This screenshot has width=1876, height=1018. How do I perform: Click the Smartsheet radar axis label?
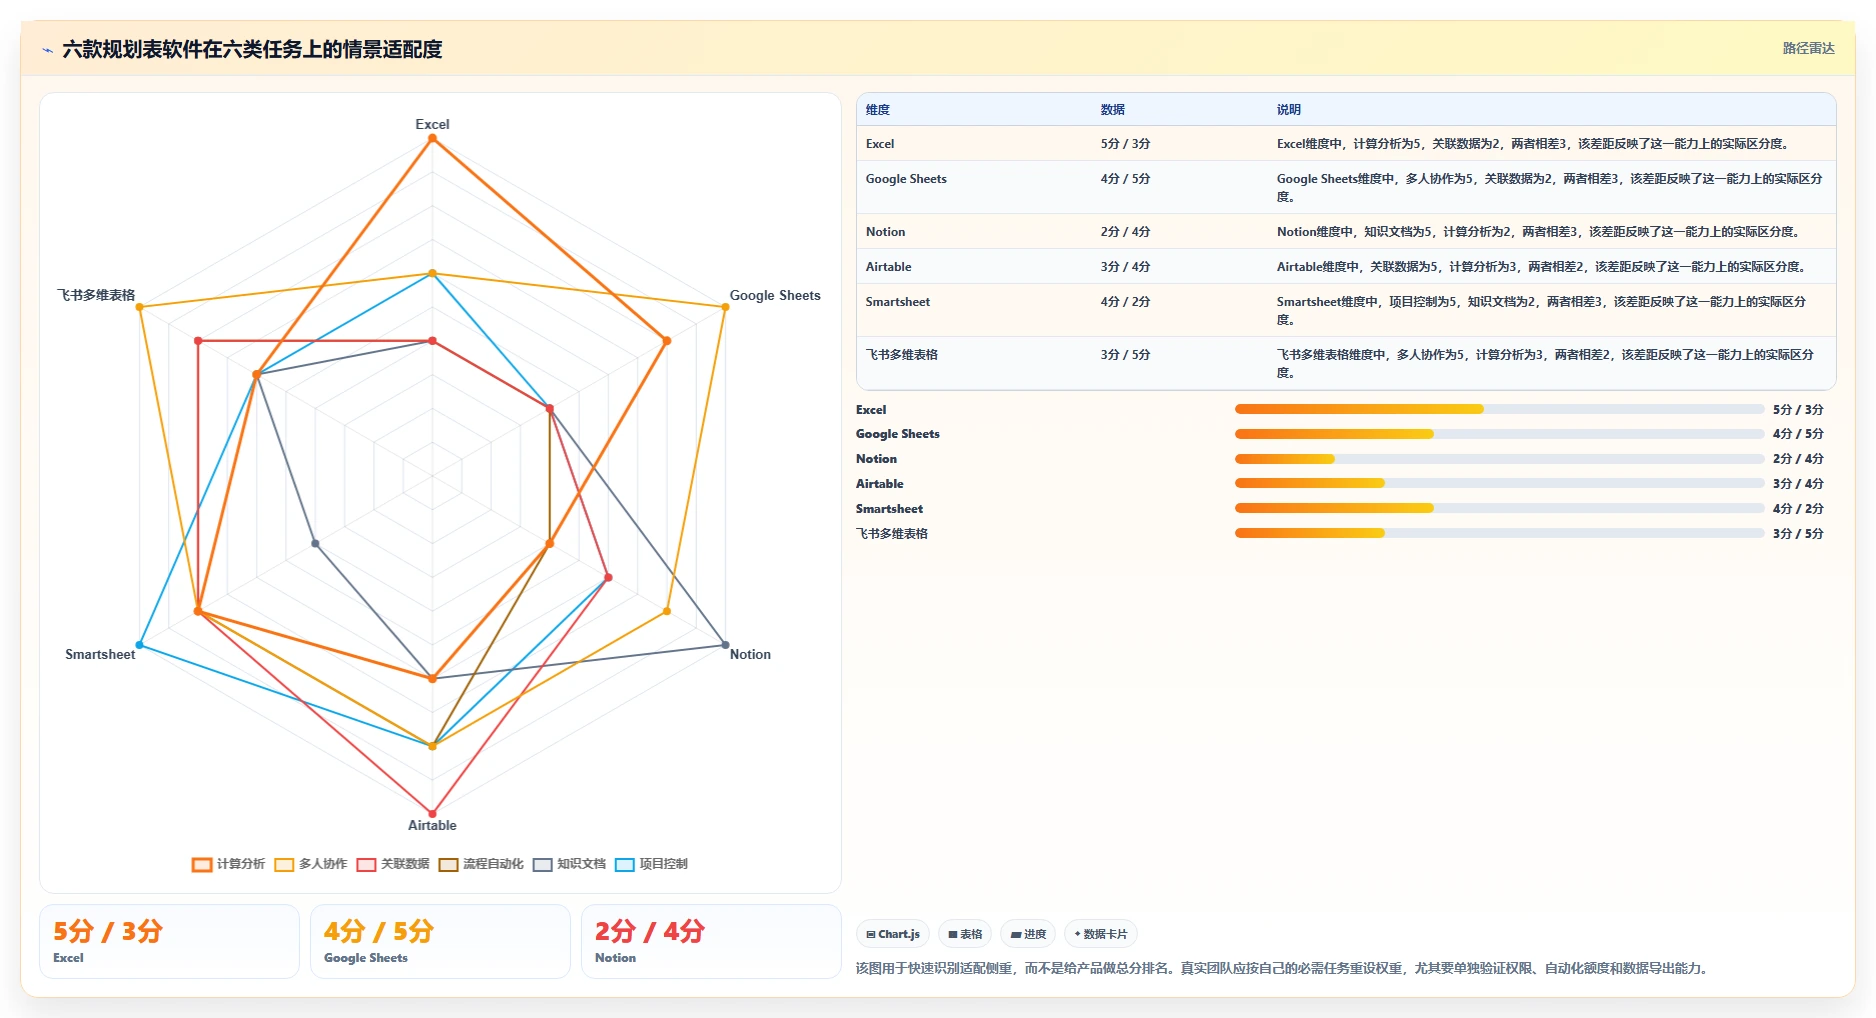(100, 654)
